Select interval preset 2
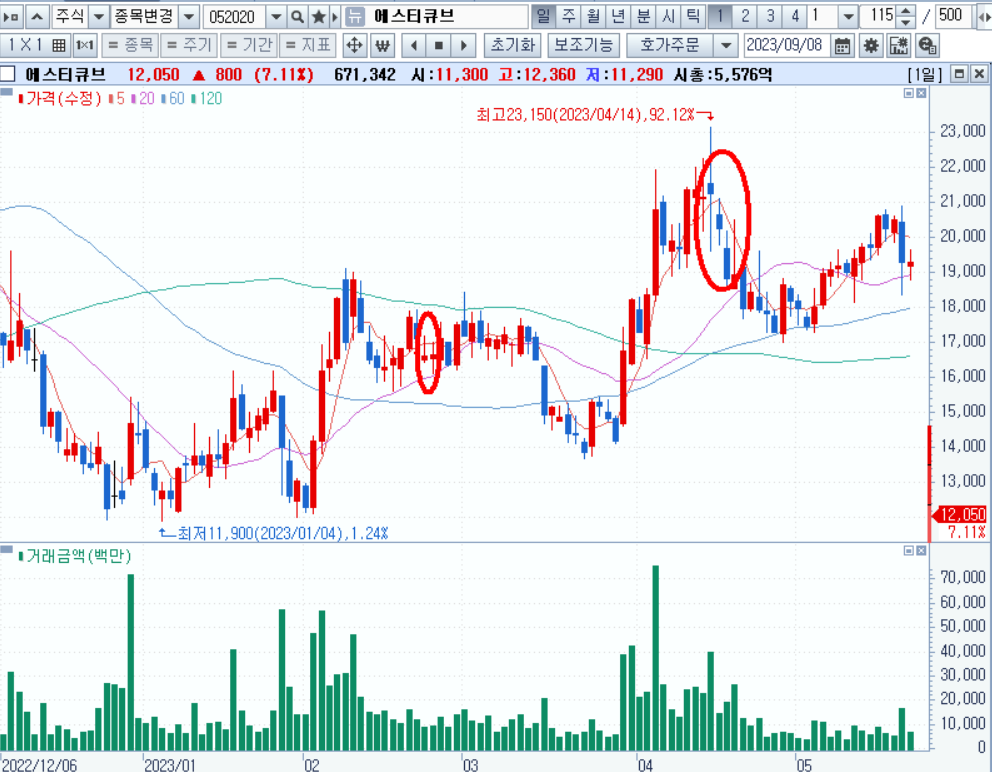The width and height of the screenshot is (992, 772). 745,16
